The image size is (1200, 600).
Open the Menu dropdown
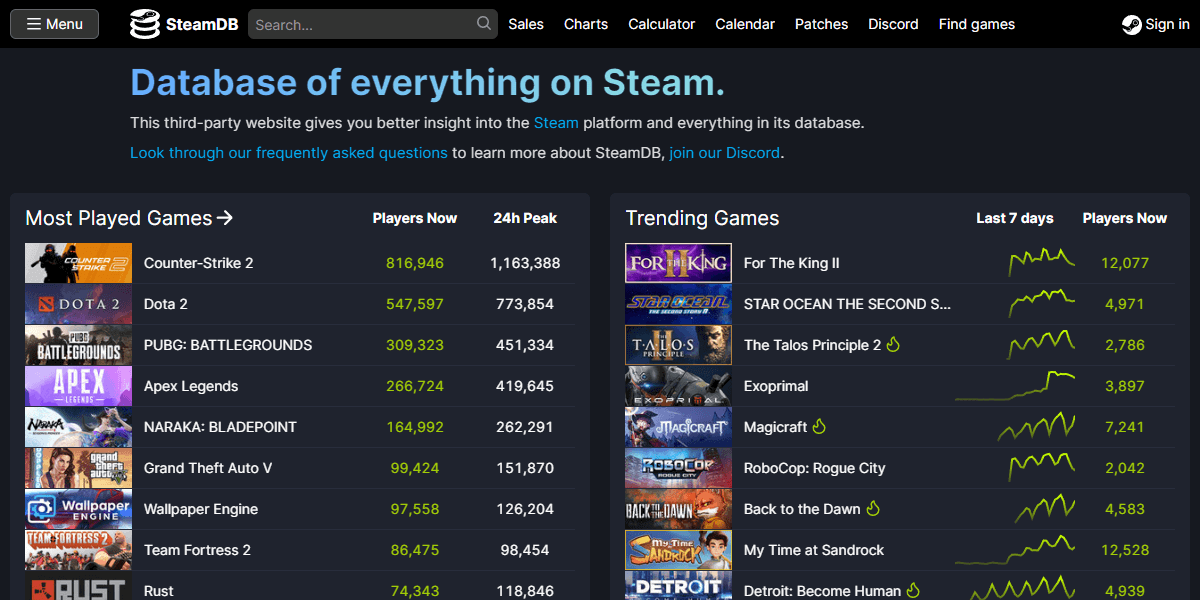[x=54, y=23]
